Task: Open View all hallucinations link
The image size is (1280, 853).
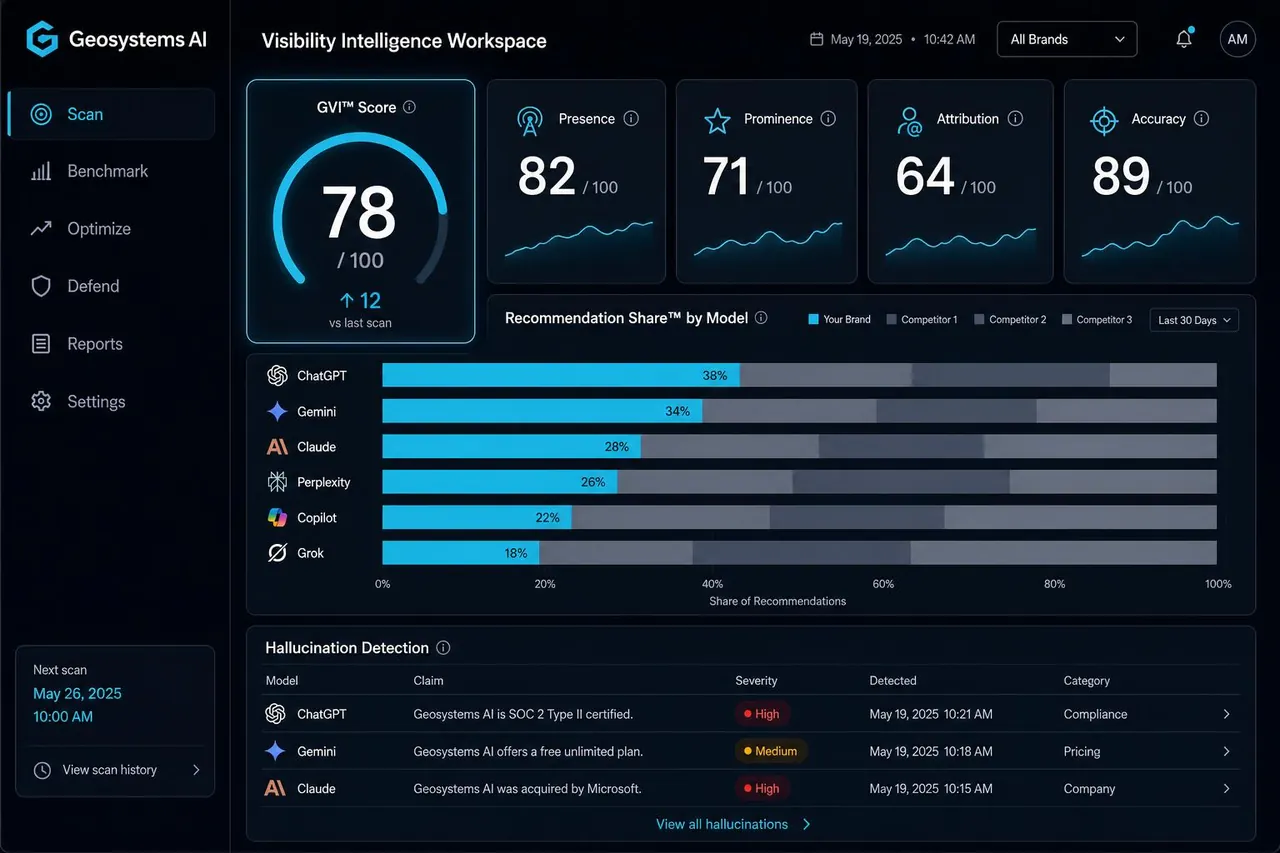Action: coord(733,824)
